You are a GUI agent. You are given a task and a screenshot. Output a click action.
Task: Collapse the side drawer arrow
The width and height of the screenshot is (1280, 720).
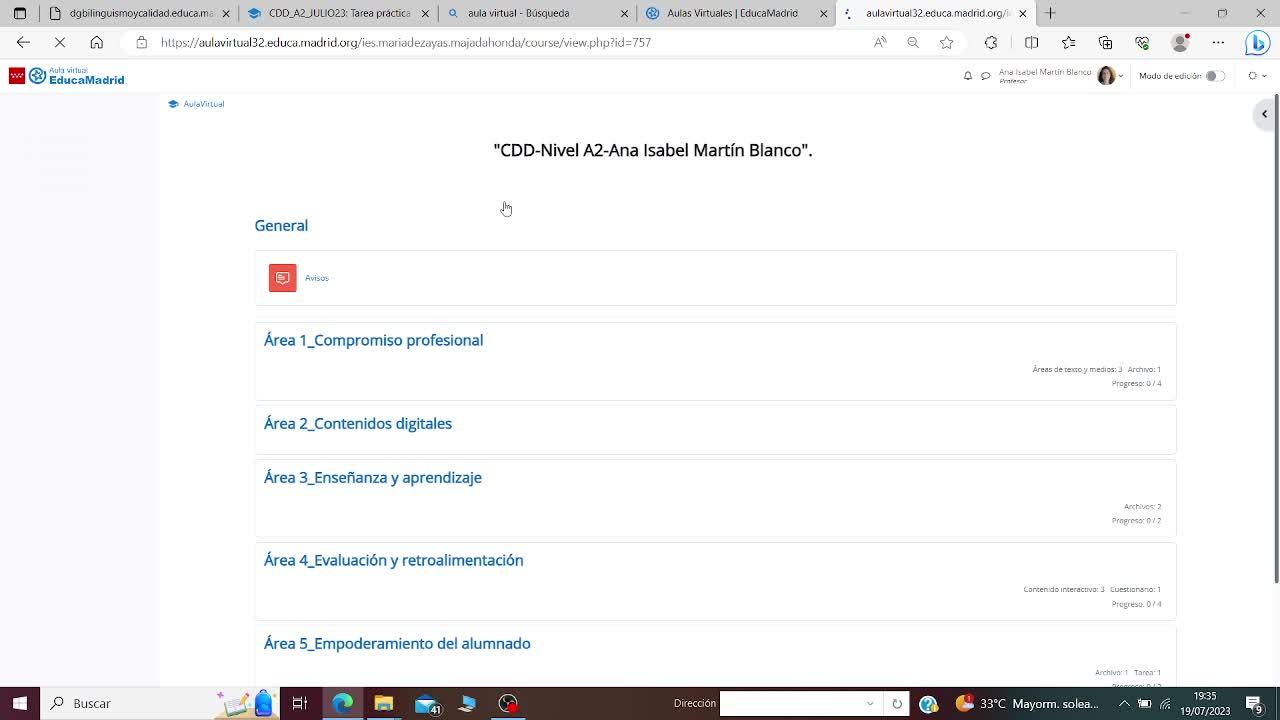(x=1264, y=114)
